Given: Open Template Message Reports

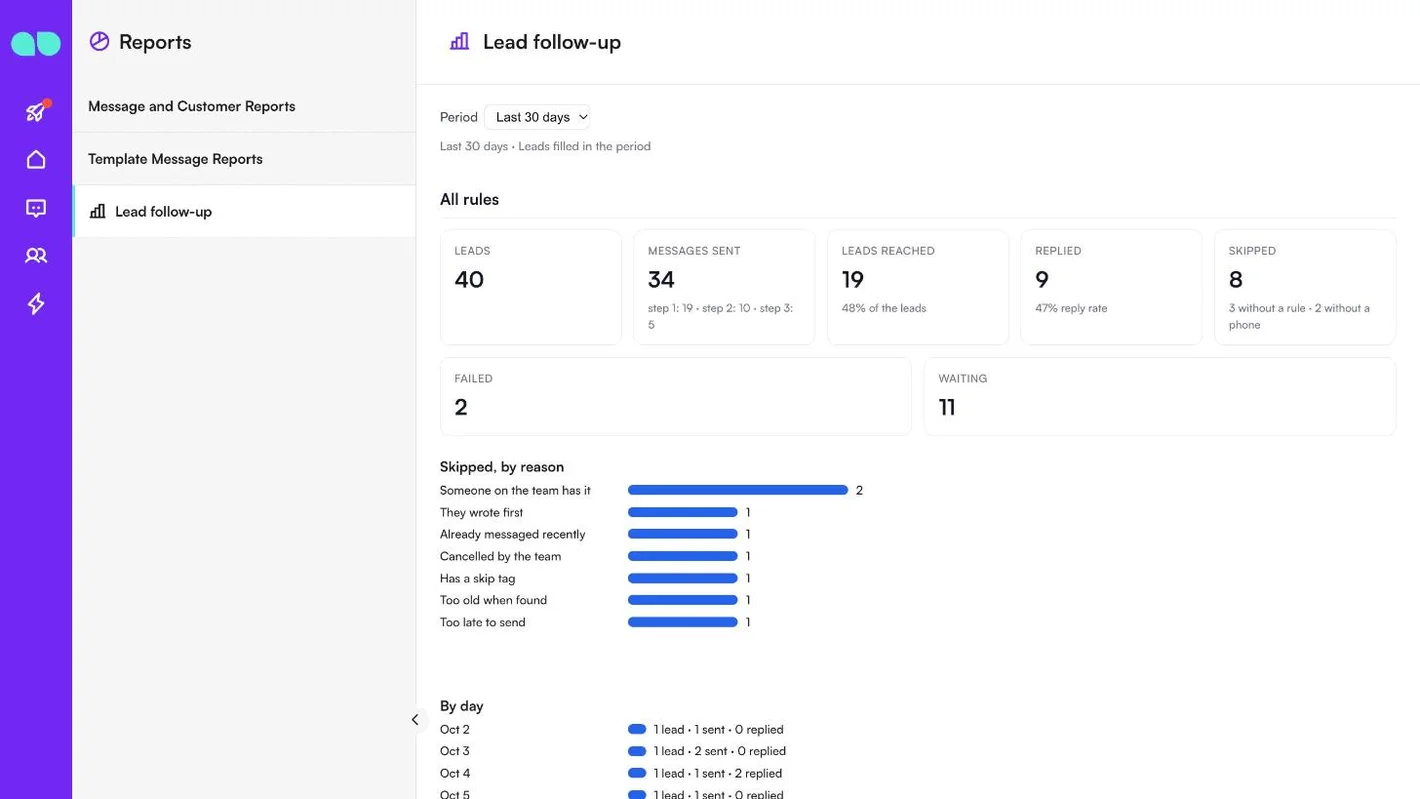Looking at the screenshot, I should click(x=244, y=159).
